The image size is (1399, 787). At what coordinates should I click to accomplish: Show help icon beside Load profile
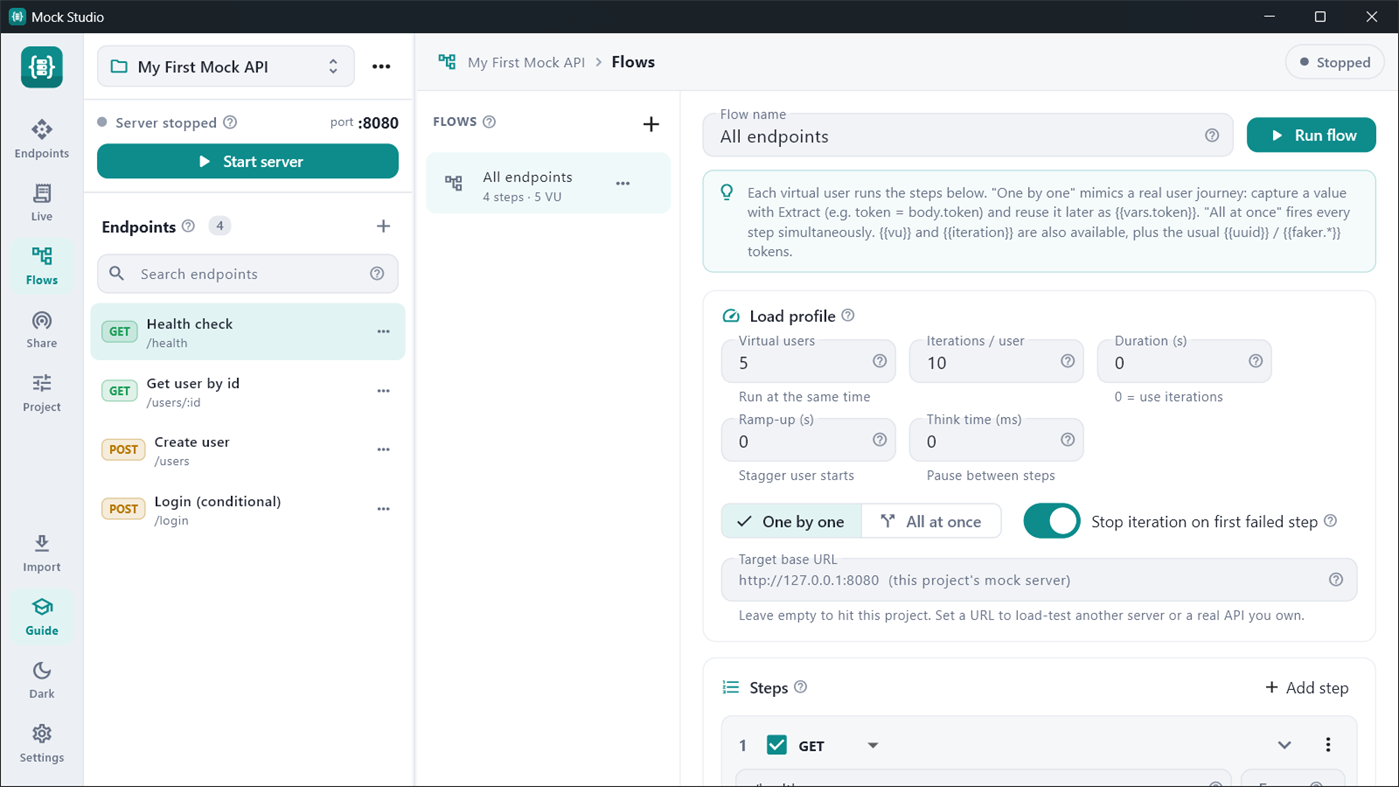[x=848, y=315]
